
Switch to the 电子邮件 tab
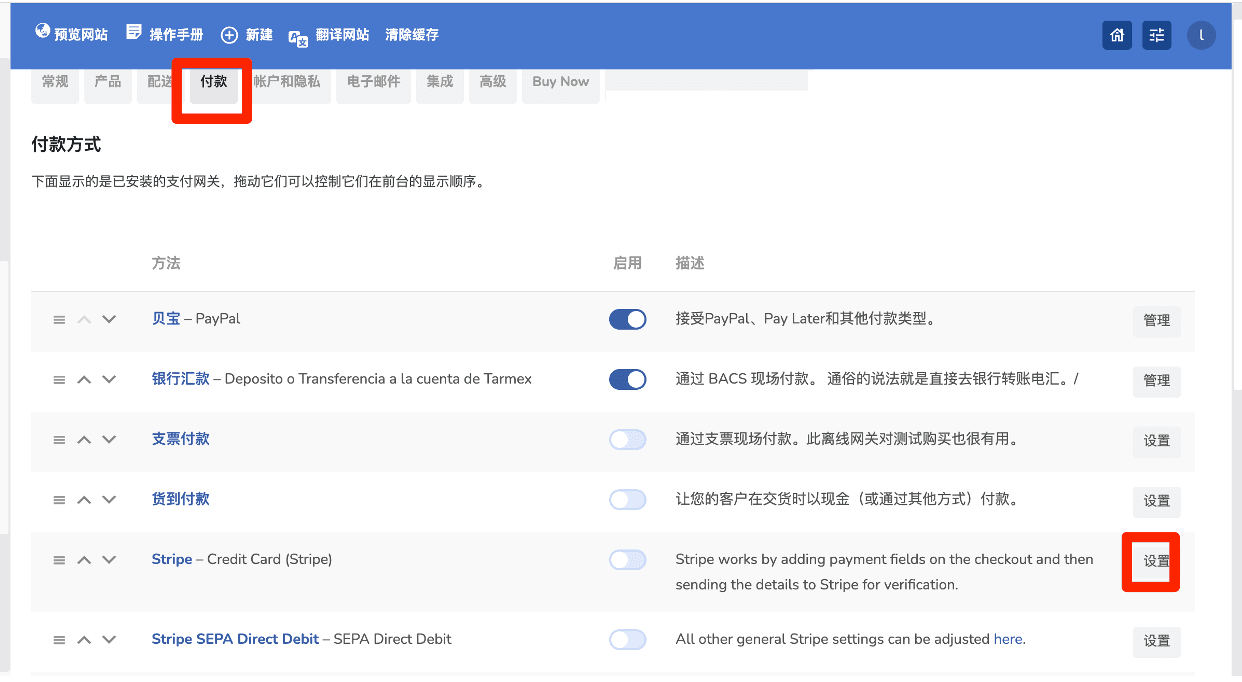[373, 82]
